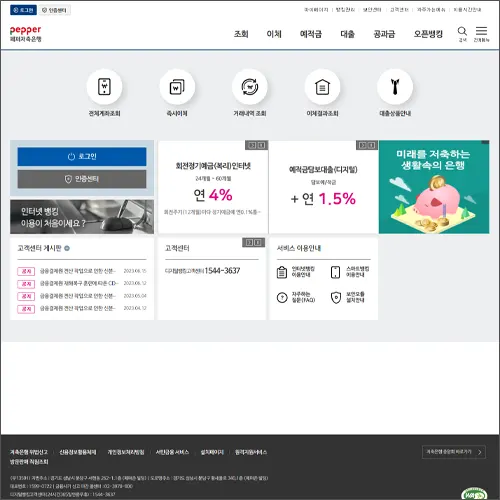Screen dimensions: 500x500
Task: Click the gray 인증센터 button
Action: pos(82,179)
